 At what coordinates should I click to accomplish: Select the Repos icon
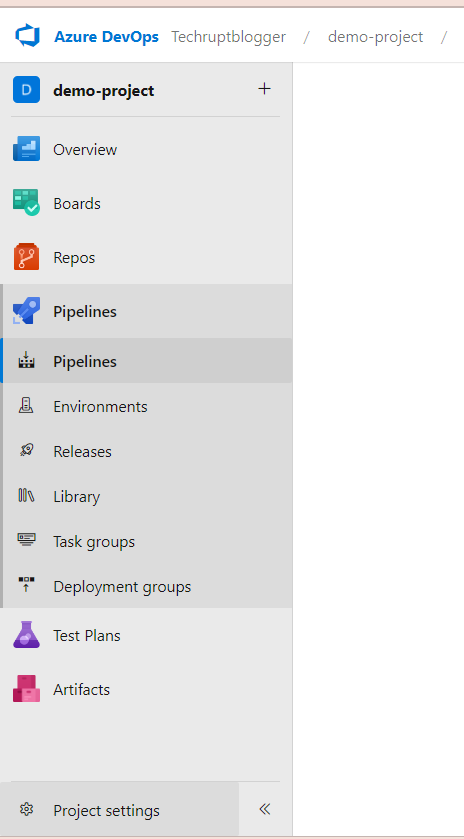(x=26, y=257)
